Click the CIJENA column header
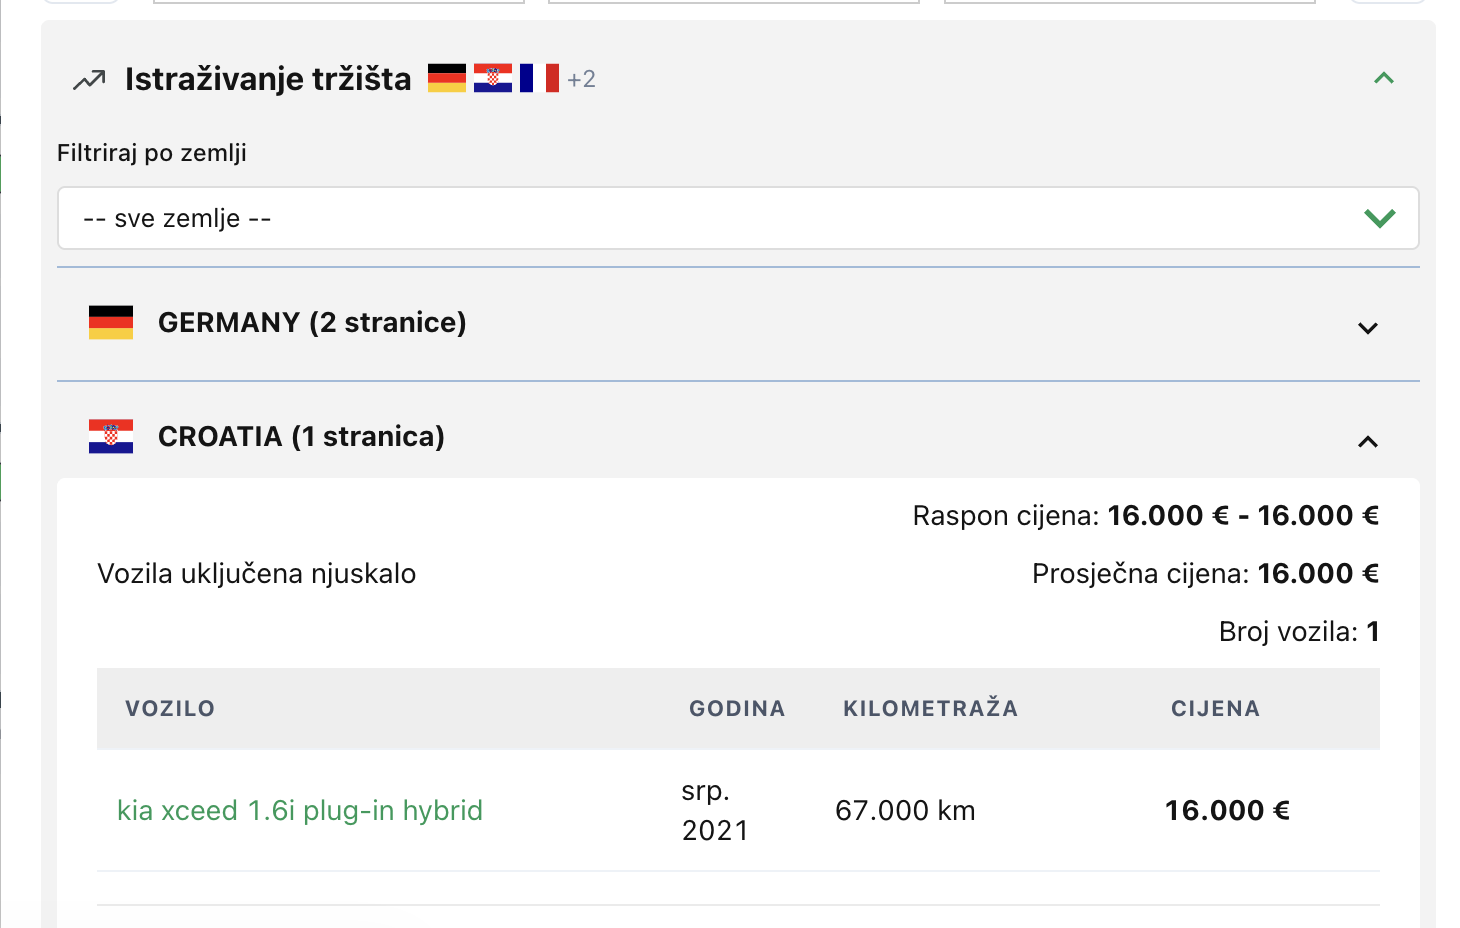The image size is (1460, 928). click(1215, 709)
